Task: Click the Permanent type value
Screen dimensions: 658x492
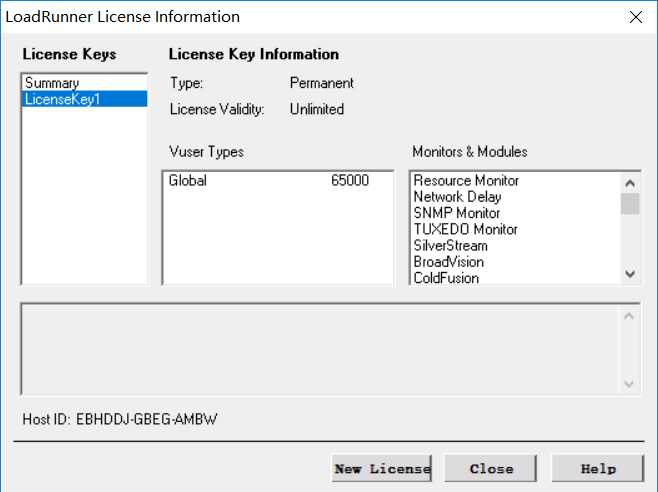Action: tap(321, 83)
